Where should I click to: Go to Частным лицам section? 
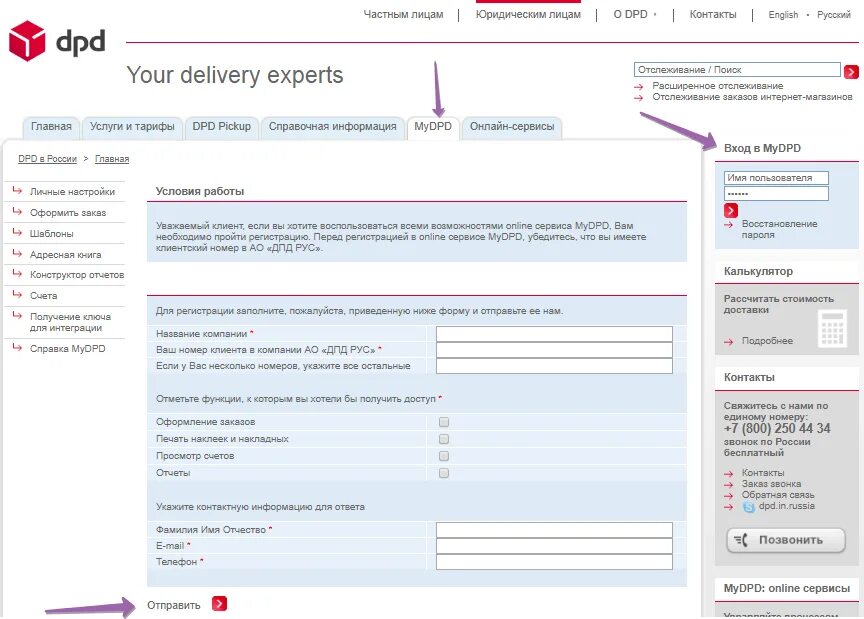(403, 14)
